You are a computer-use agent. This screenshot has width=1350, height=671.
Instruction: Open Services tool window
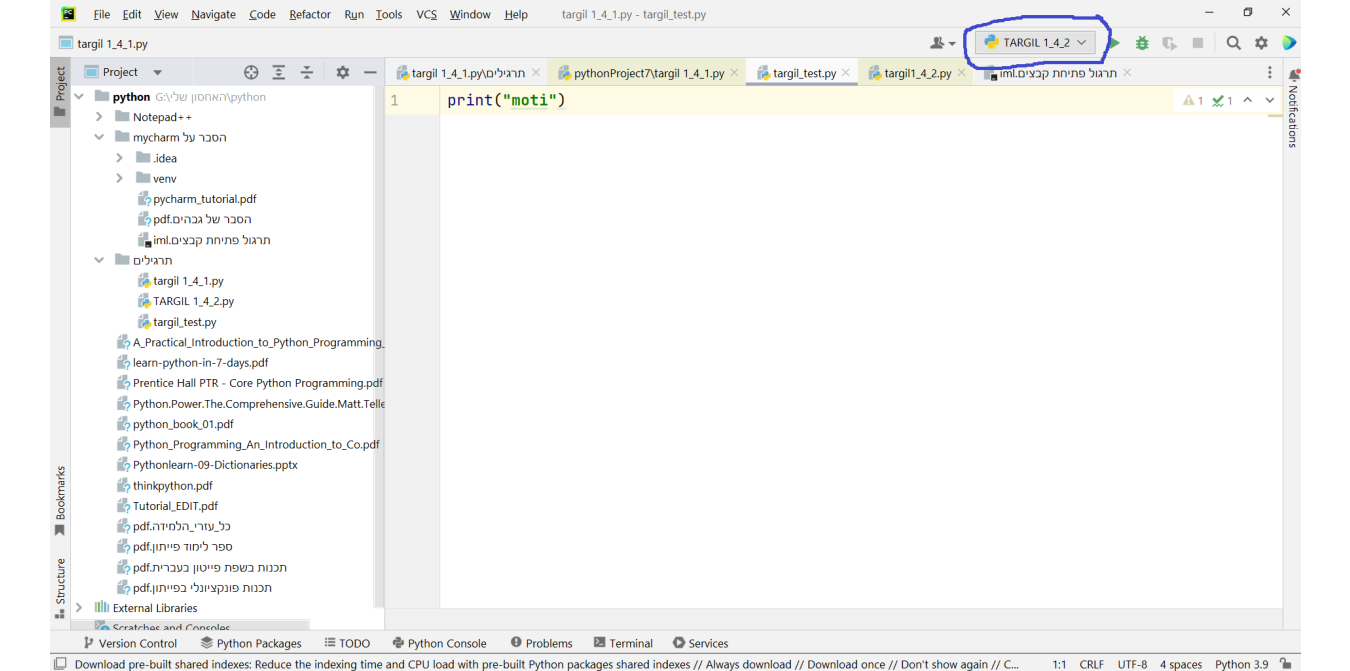(700, 643)
